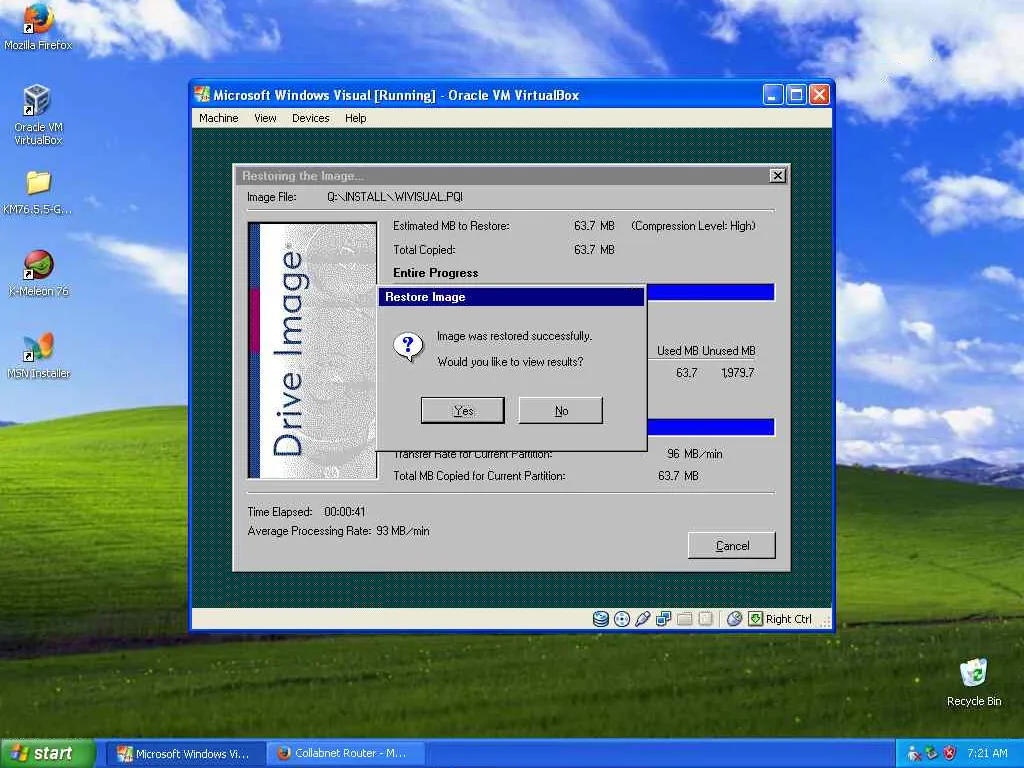The height and width of the screenshot is (768, 1024).
Task: Click the optical CD drive status icon
Action: pos(622,618)
